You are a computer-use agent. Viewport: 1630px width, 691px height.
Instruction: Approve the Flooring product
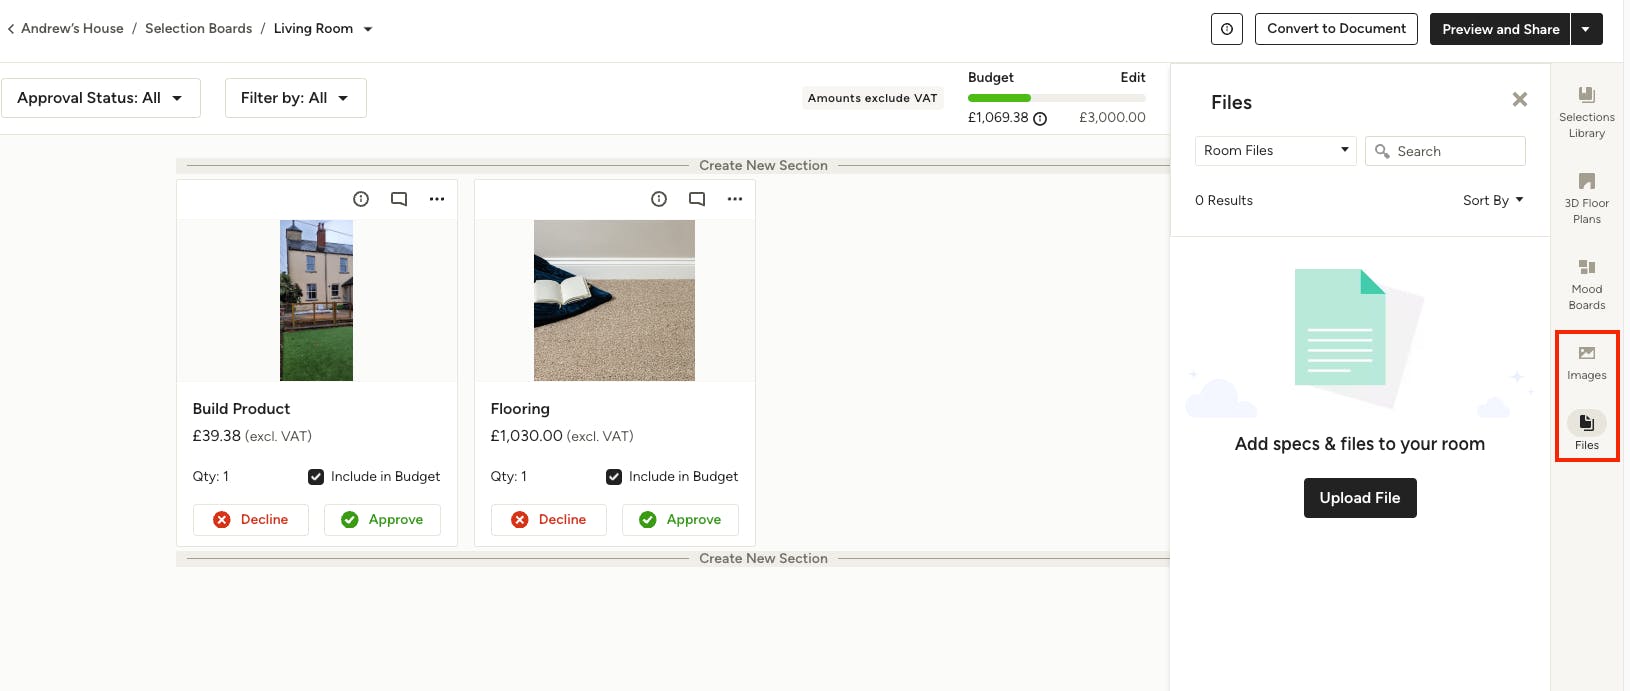(x=680, y=520)
